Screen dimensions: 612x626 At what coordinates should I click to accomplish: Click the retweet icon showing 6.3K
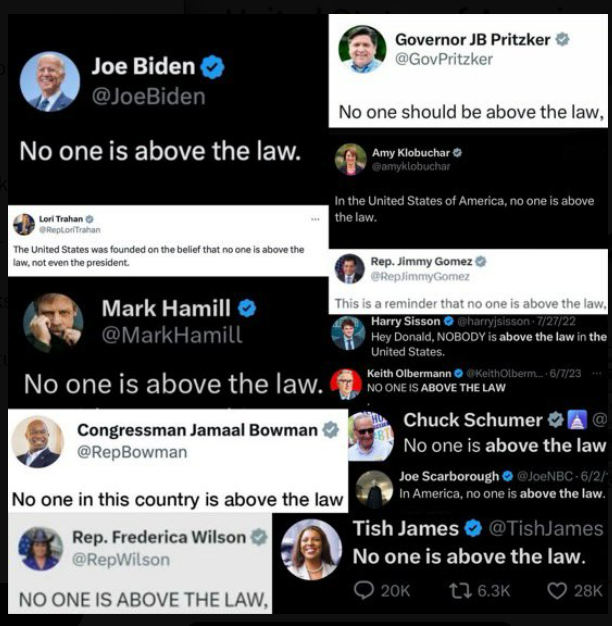(461, 590)
